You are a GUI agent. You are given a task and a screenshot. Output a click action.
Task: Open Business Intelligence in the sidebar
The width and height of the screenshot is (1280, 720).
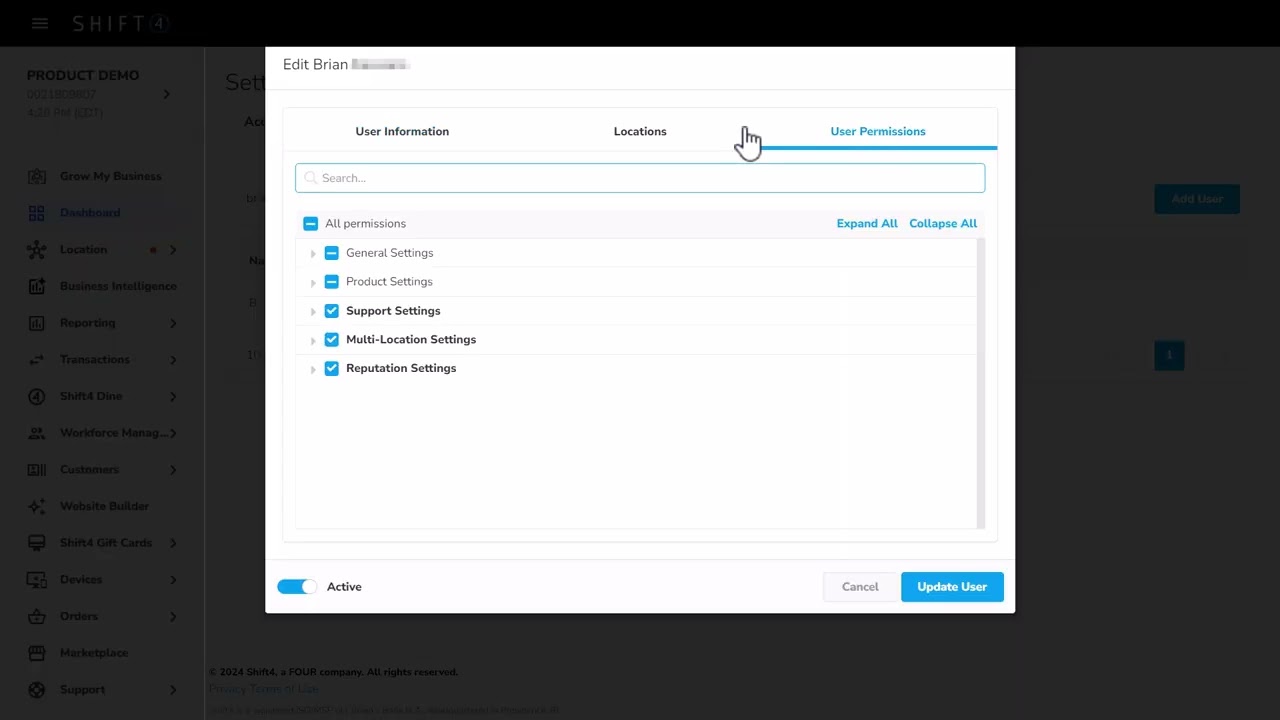[118, 286]
